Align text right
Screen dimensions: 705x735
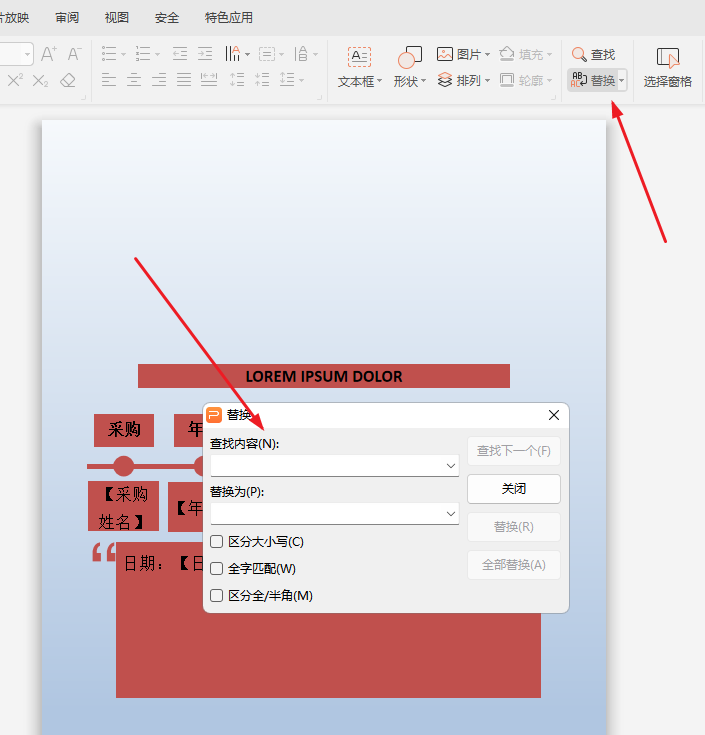[159, 80]
